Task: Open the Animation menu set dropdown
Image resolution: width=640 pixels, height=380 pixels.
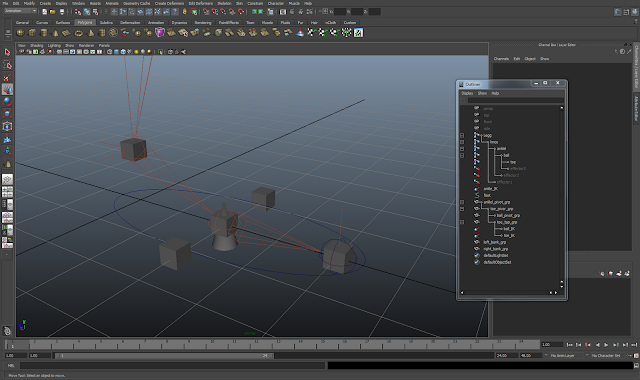Action: 20,11
